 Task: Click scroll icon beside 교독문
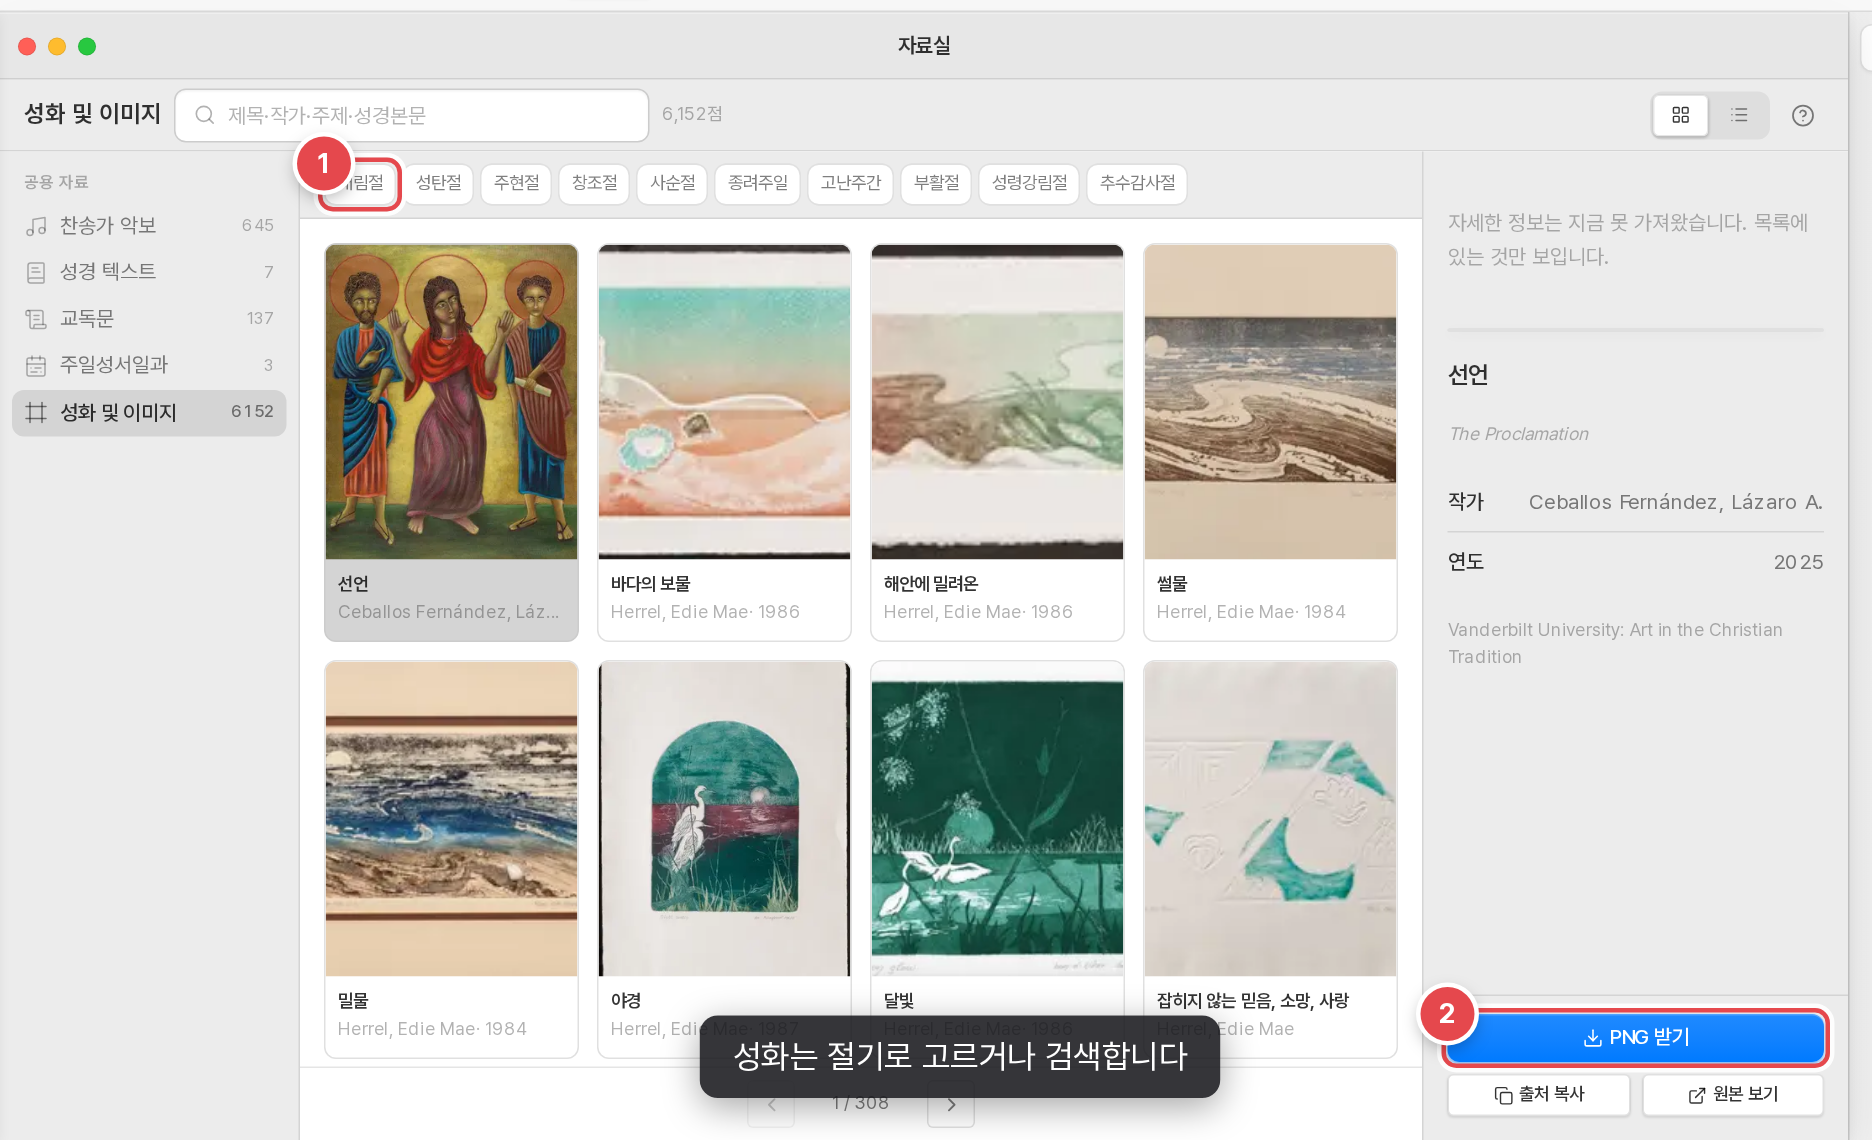36,319
